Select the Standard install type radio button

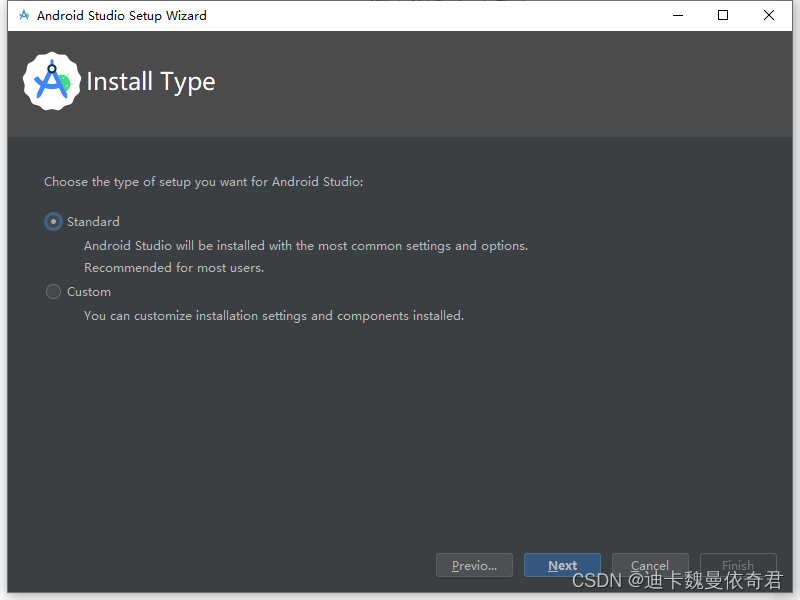pos(53,221)
